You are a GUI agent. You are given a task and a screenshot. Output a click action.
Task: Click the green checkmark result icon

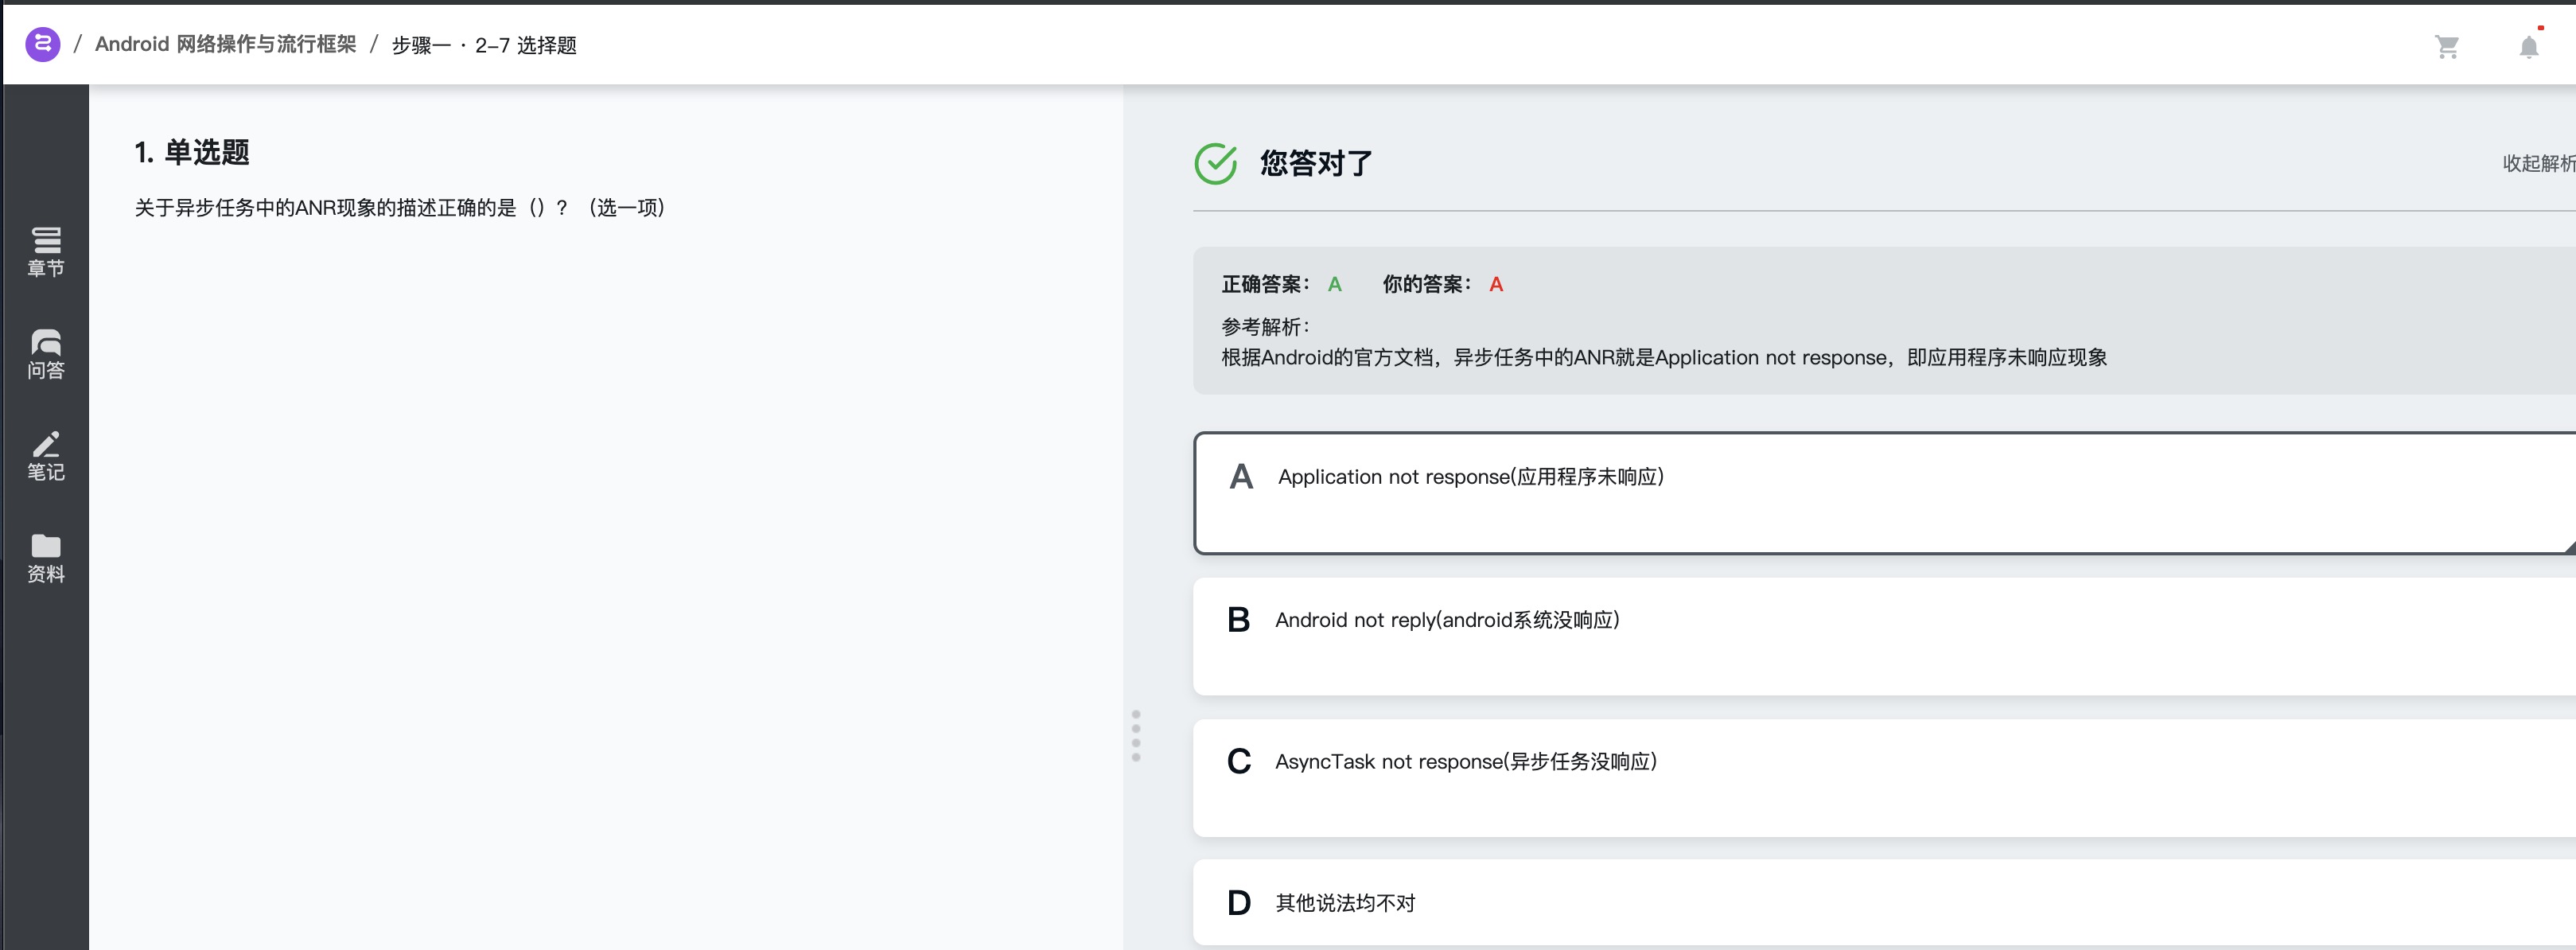tap(1216, 163)
